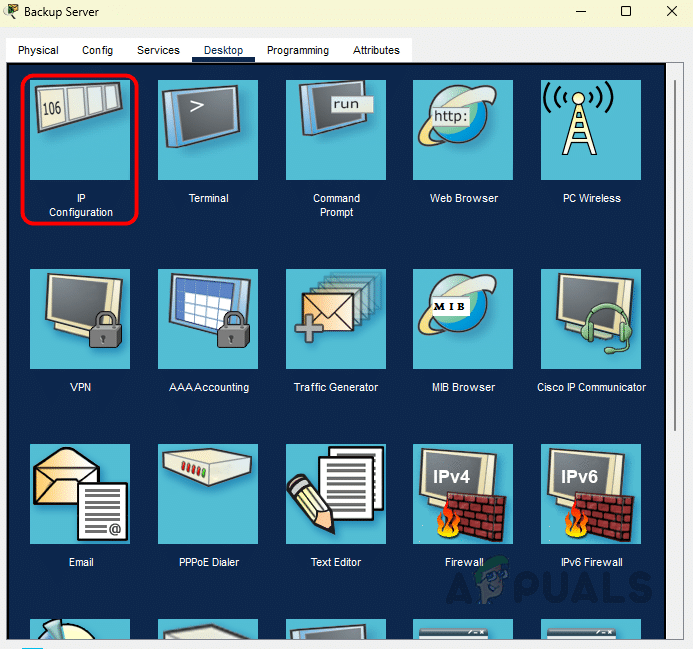Screen dimensions: 693x649
Task: Open the AAA Accounting tool
Action: click(x=208, y=319)
